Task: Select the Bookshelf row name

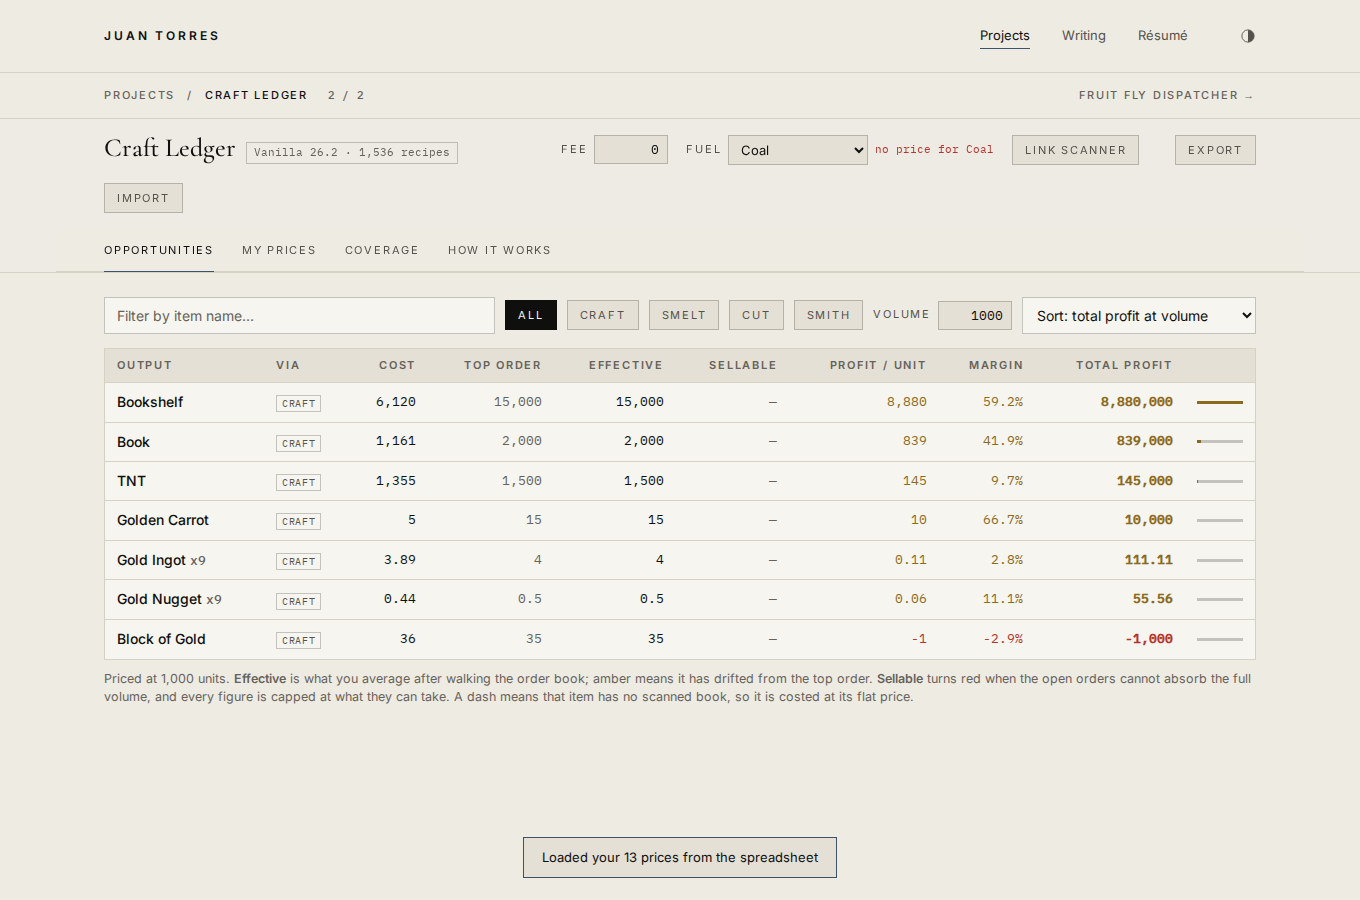Action: (x=150, y=402)
